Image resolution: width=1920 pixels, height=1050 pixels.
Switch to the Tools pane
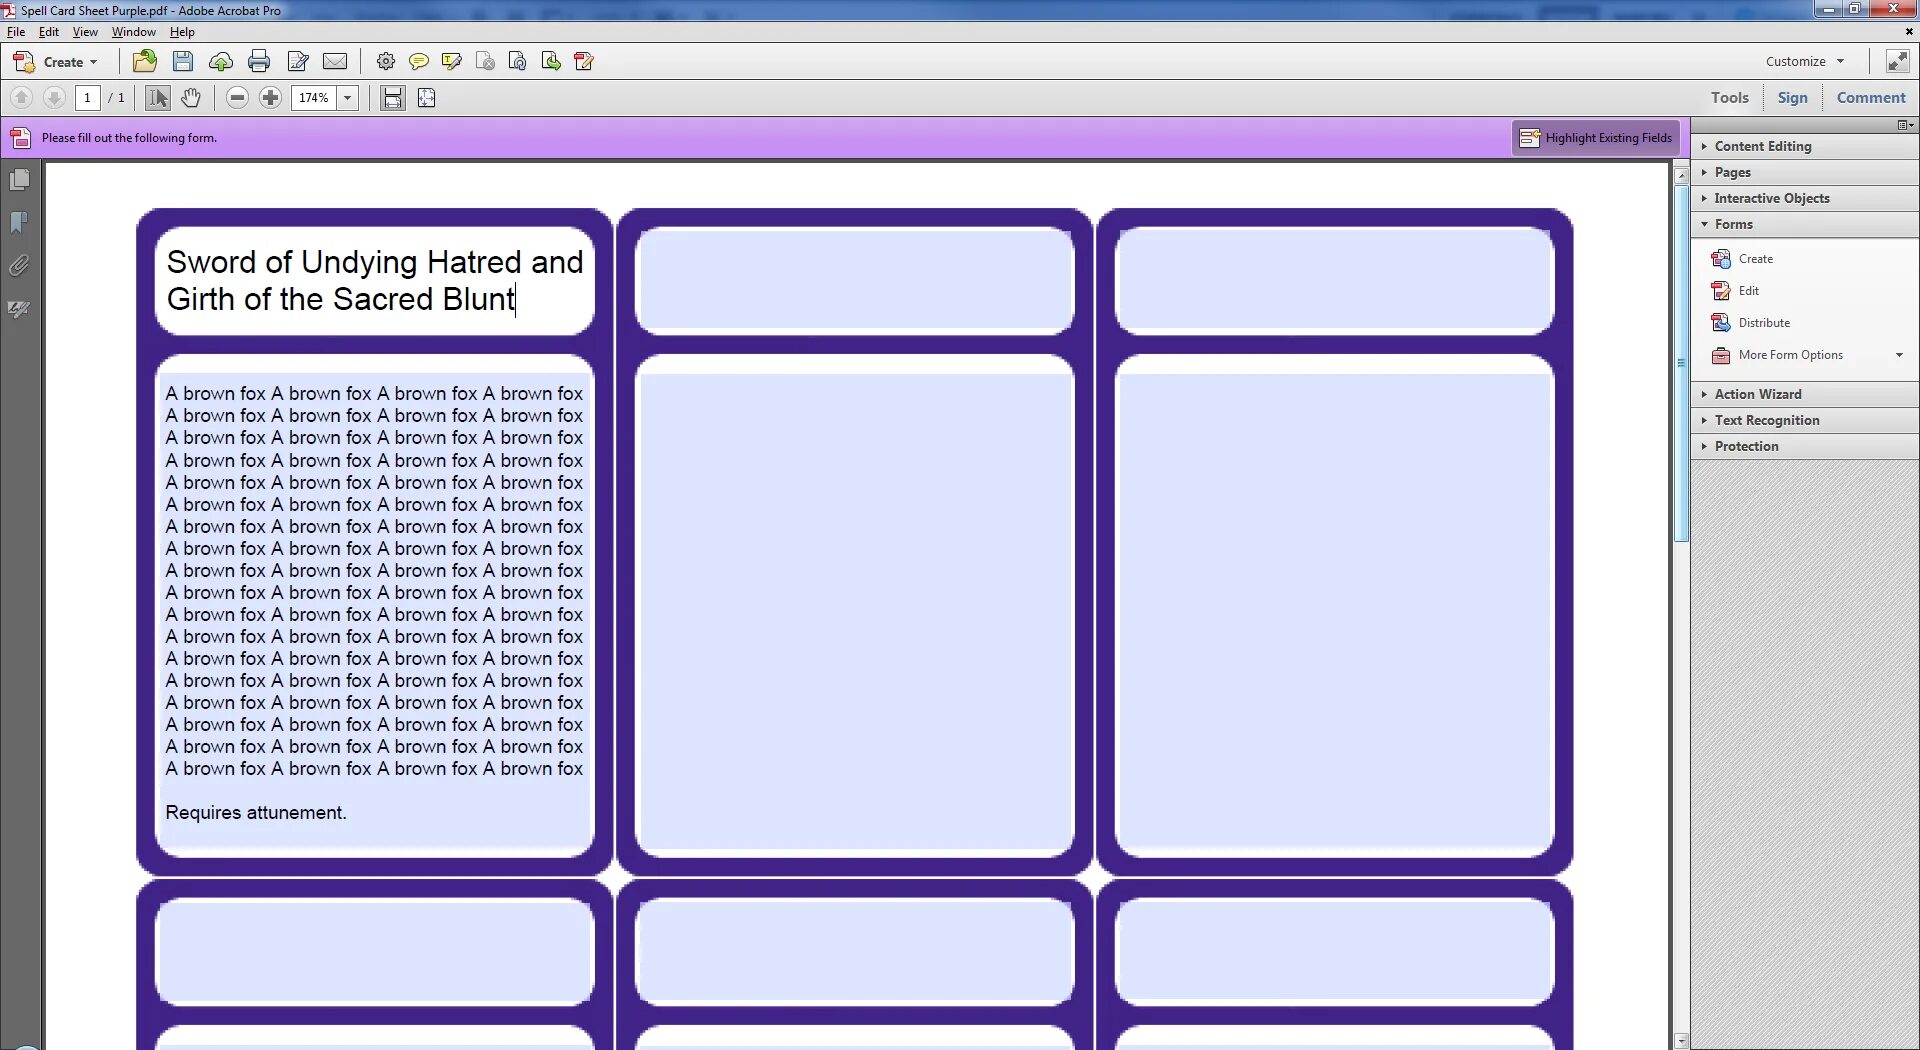click(1729, 98)
